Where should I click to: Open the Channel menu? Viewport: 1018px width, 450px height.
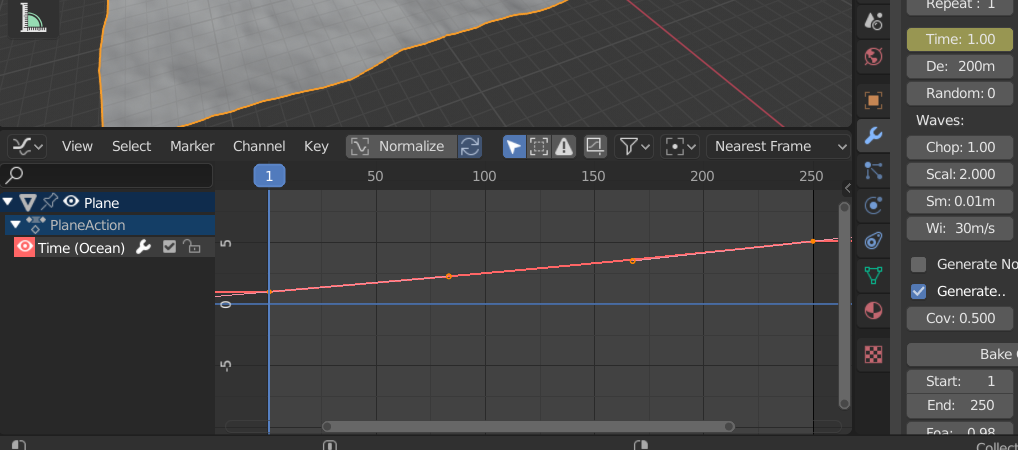click(259, 147)
